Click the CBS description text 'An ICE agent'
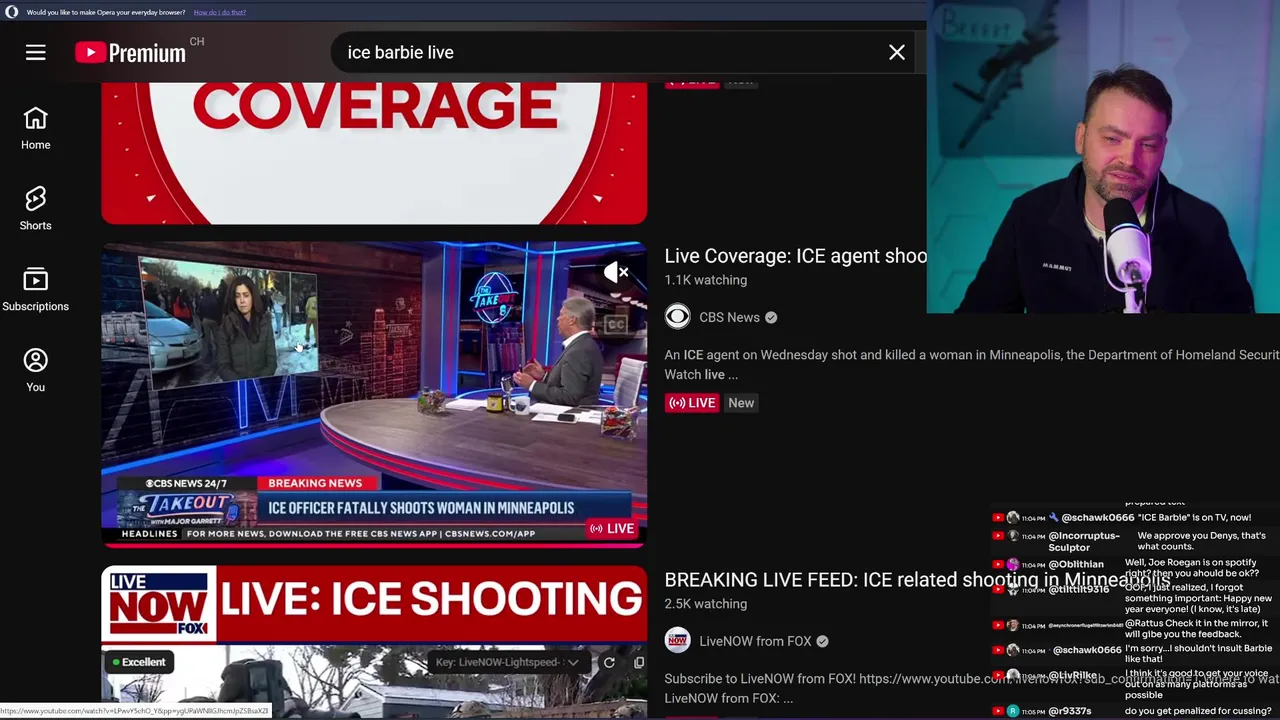Image resolution: width=1280 pixels, height=720 pixels. click(972, 365)
